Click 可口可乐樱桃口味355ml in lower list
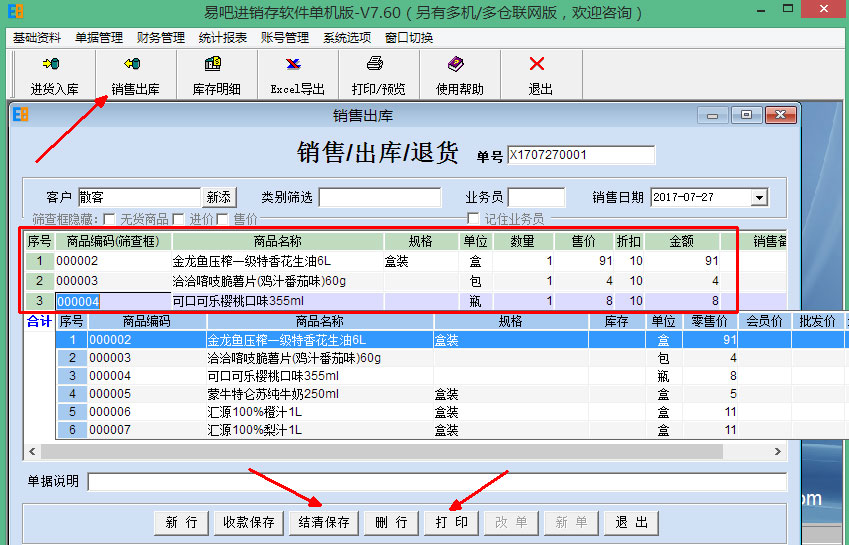The width and height of the screenshot is (849, 545). (x=273, y=376)
